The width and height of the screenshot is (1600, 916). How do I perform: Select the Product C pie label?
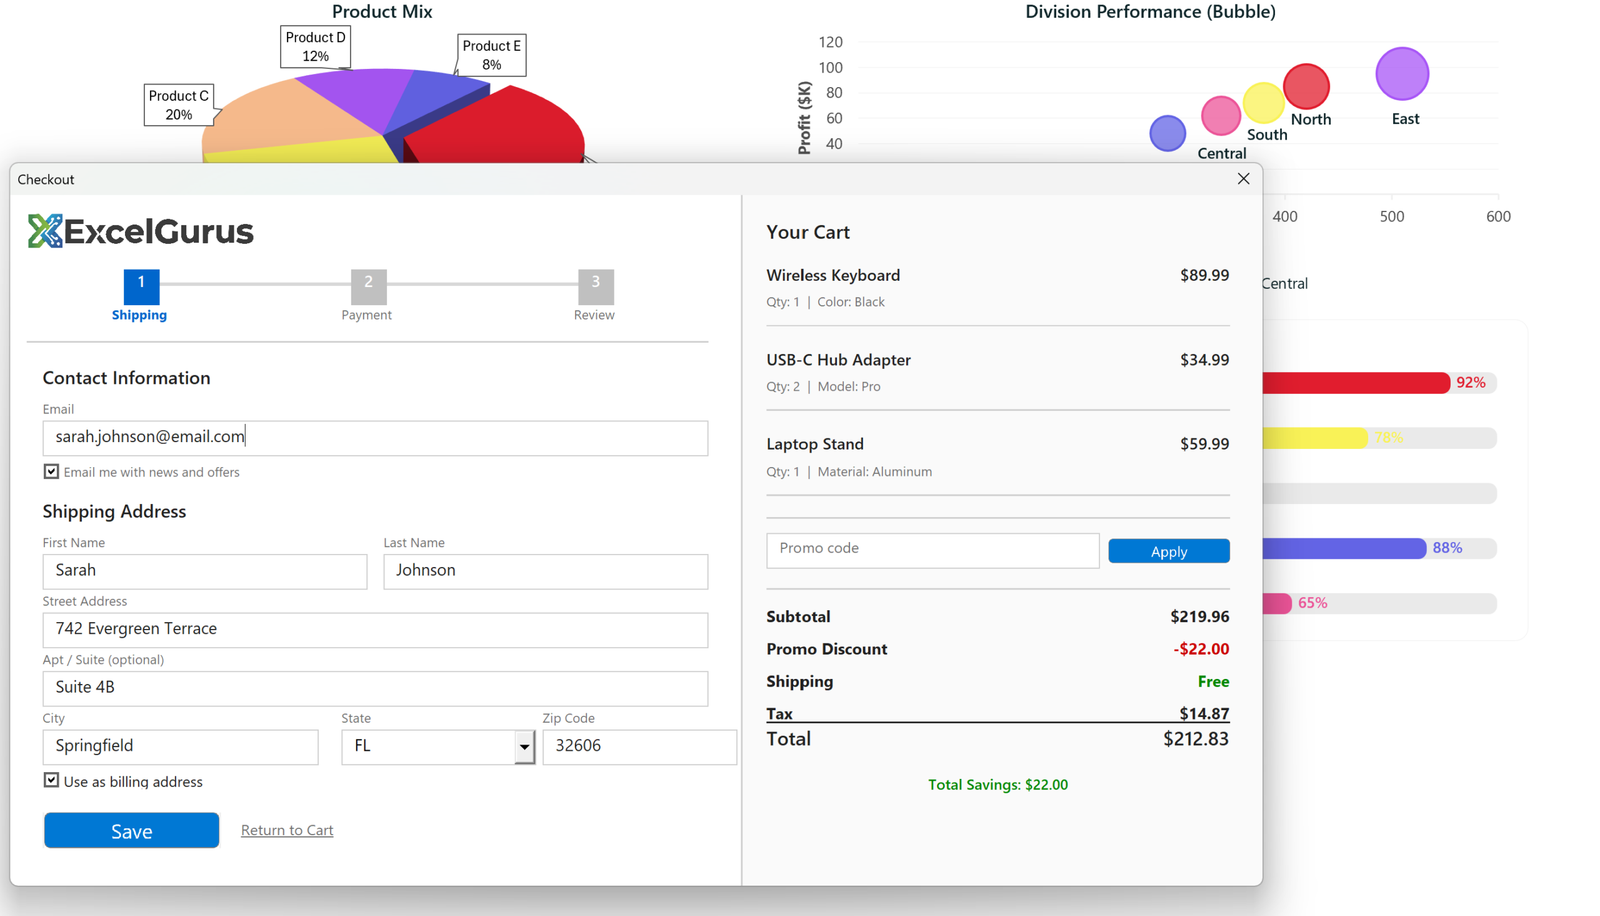[179, 105]
